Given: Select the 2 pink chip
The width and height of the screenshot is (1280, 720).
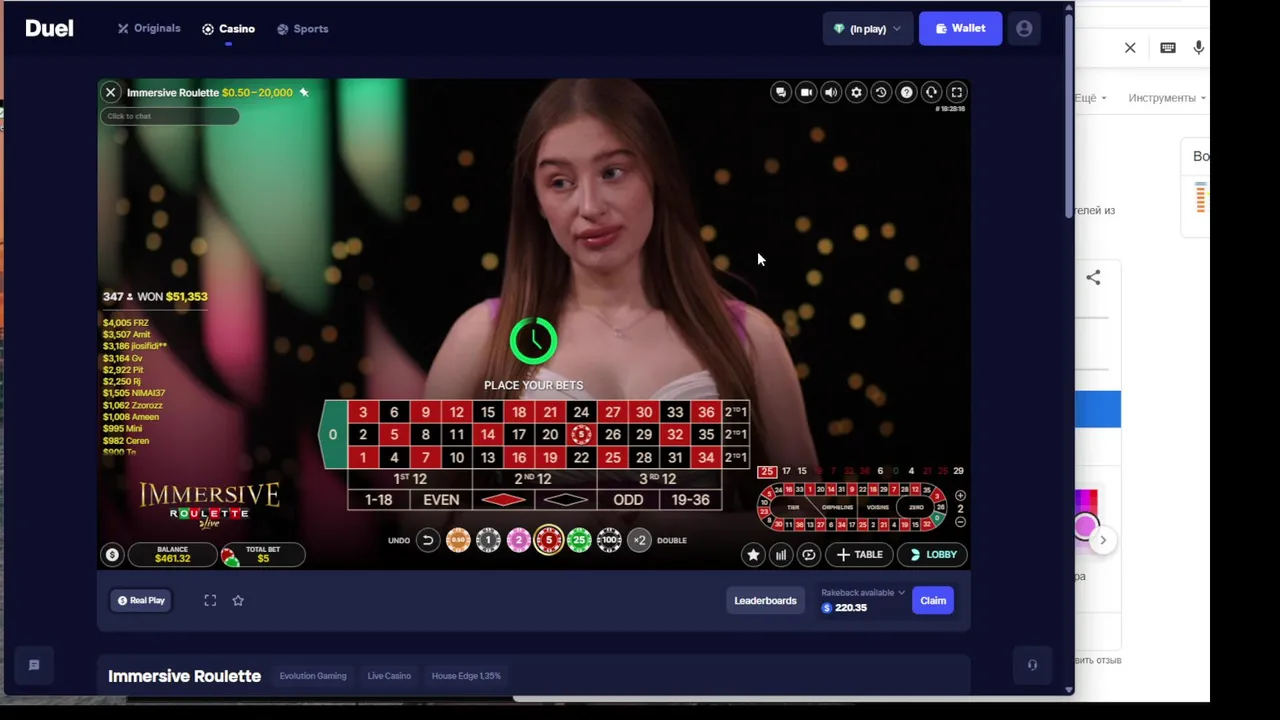Looking at the screenshot, I should tap(518, 540).
